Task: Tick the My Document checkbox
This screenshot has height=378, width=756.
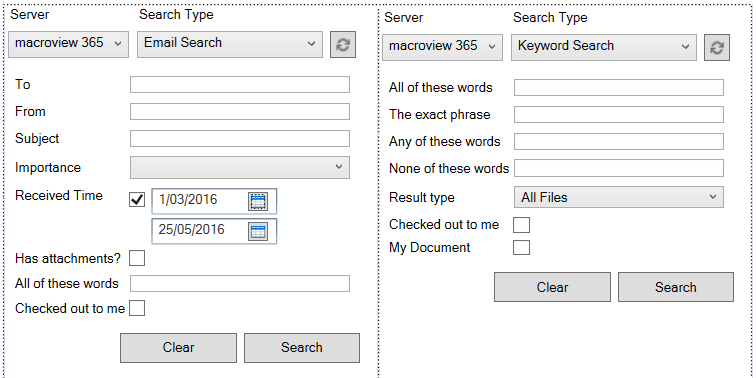Action: (x=521, y=247)
